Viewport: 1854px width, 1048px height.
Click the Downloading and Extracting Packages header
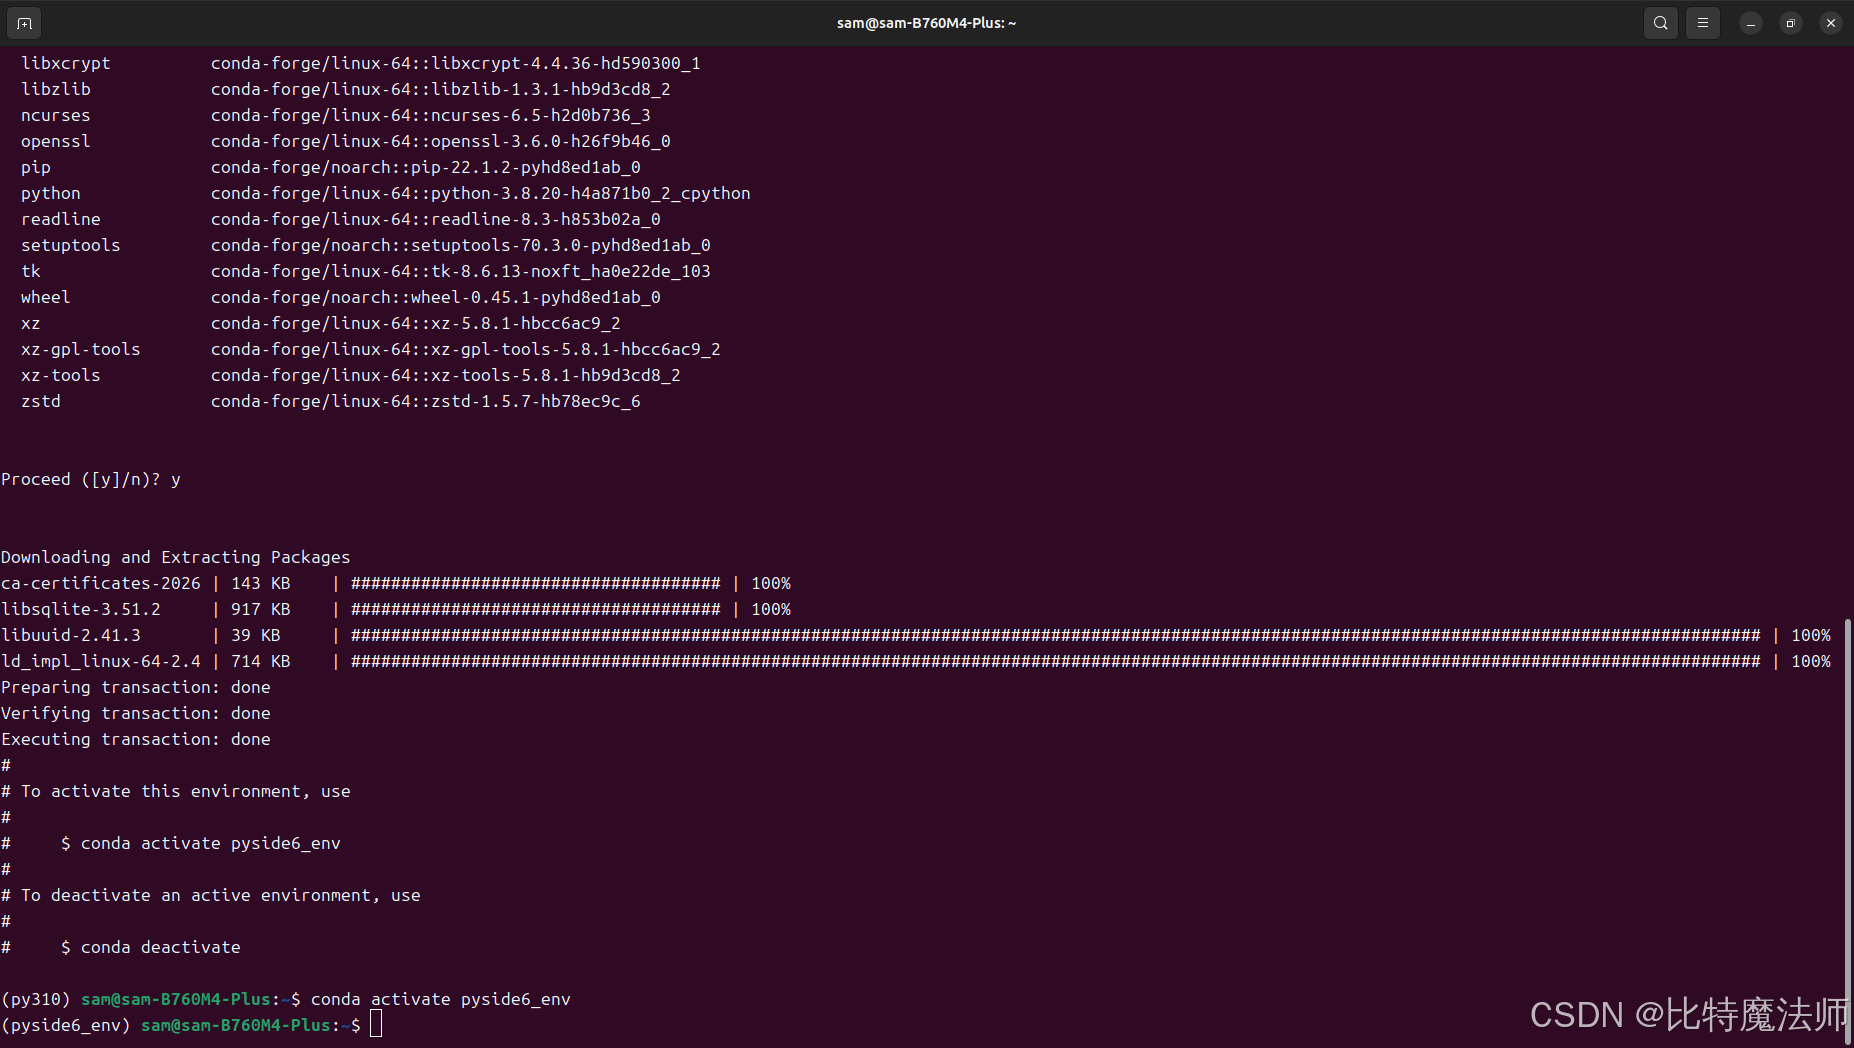[x=176, y=557]
